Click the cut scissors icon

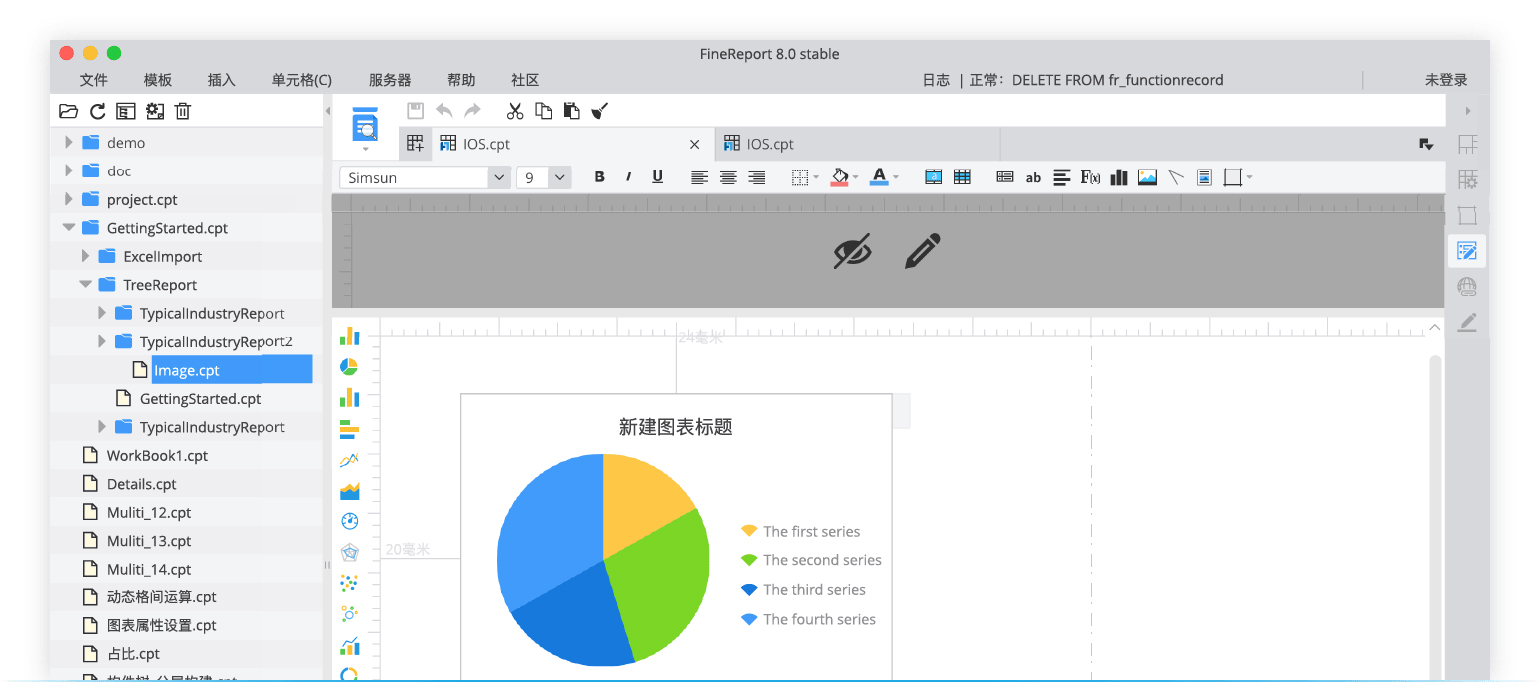point(515,111)
